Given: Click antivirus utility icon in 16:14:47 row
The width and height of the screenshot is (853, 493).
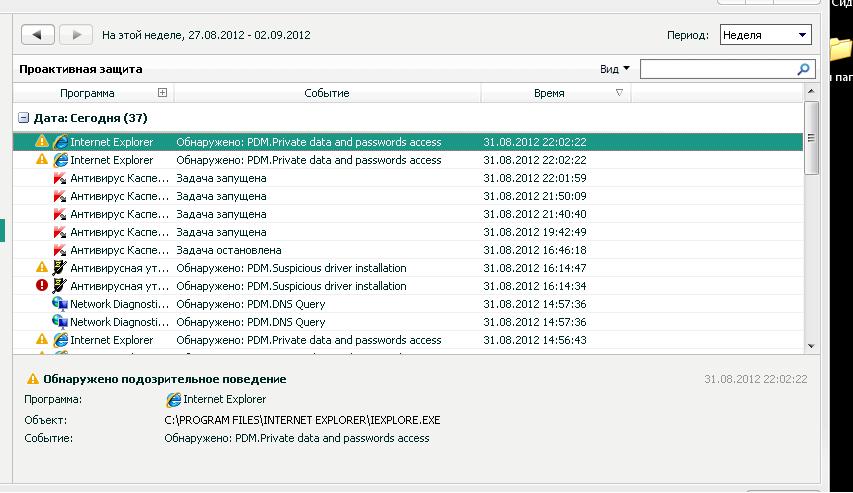Looking at the screenshot, I should [x=59, y=268].
